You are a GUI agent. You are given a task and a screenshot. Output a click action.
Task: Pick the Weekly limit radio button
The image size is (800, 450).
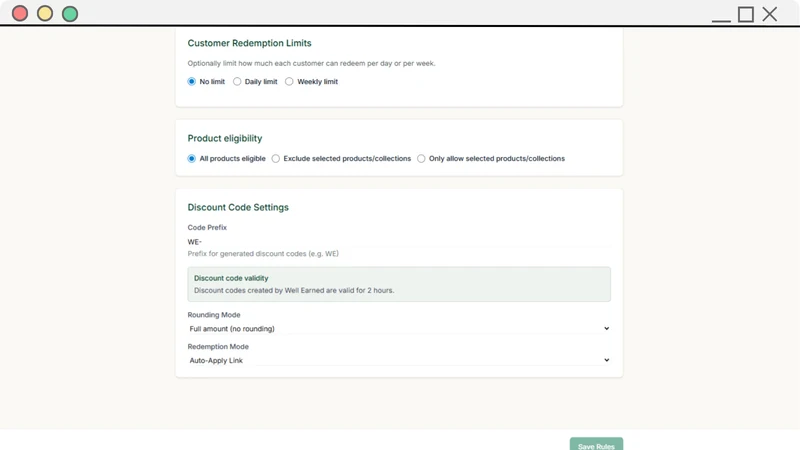pyautogui.click(x=289, y=82)
